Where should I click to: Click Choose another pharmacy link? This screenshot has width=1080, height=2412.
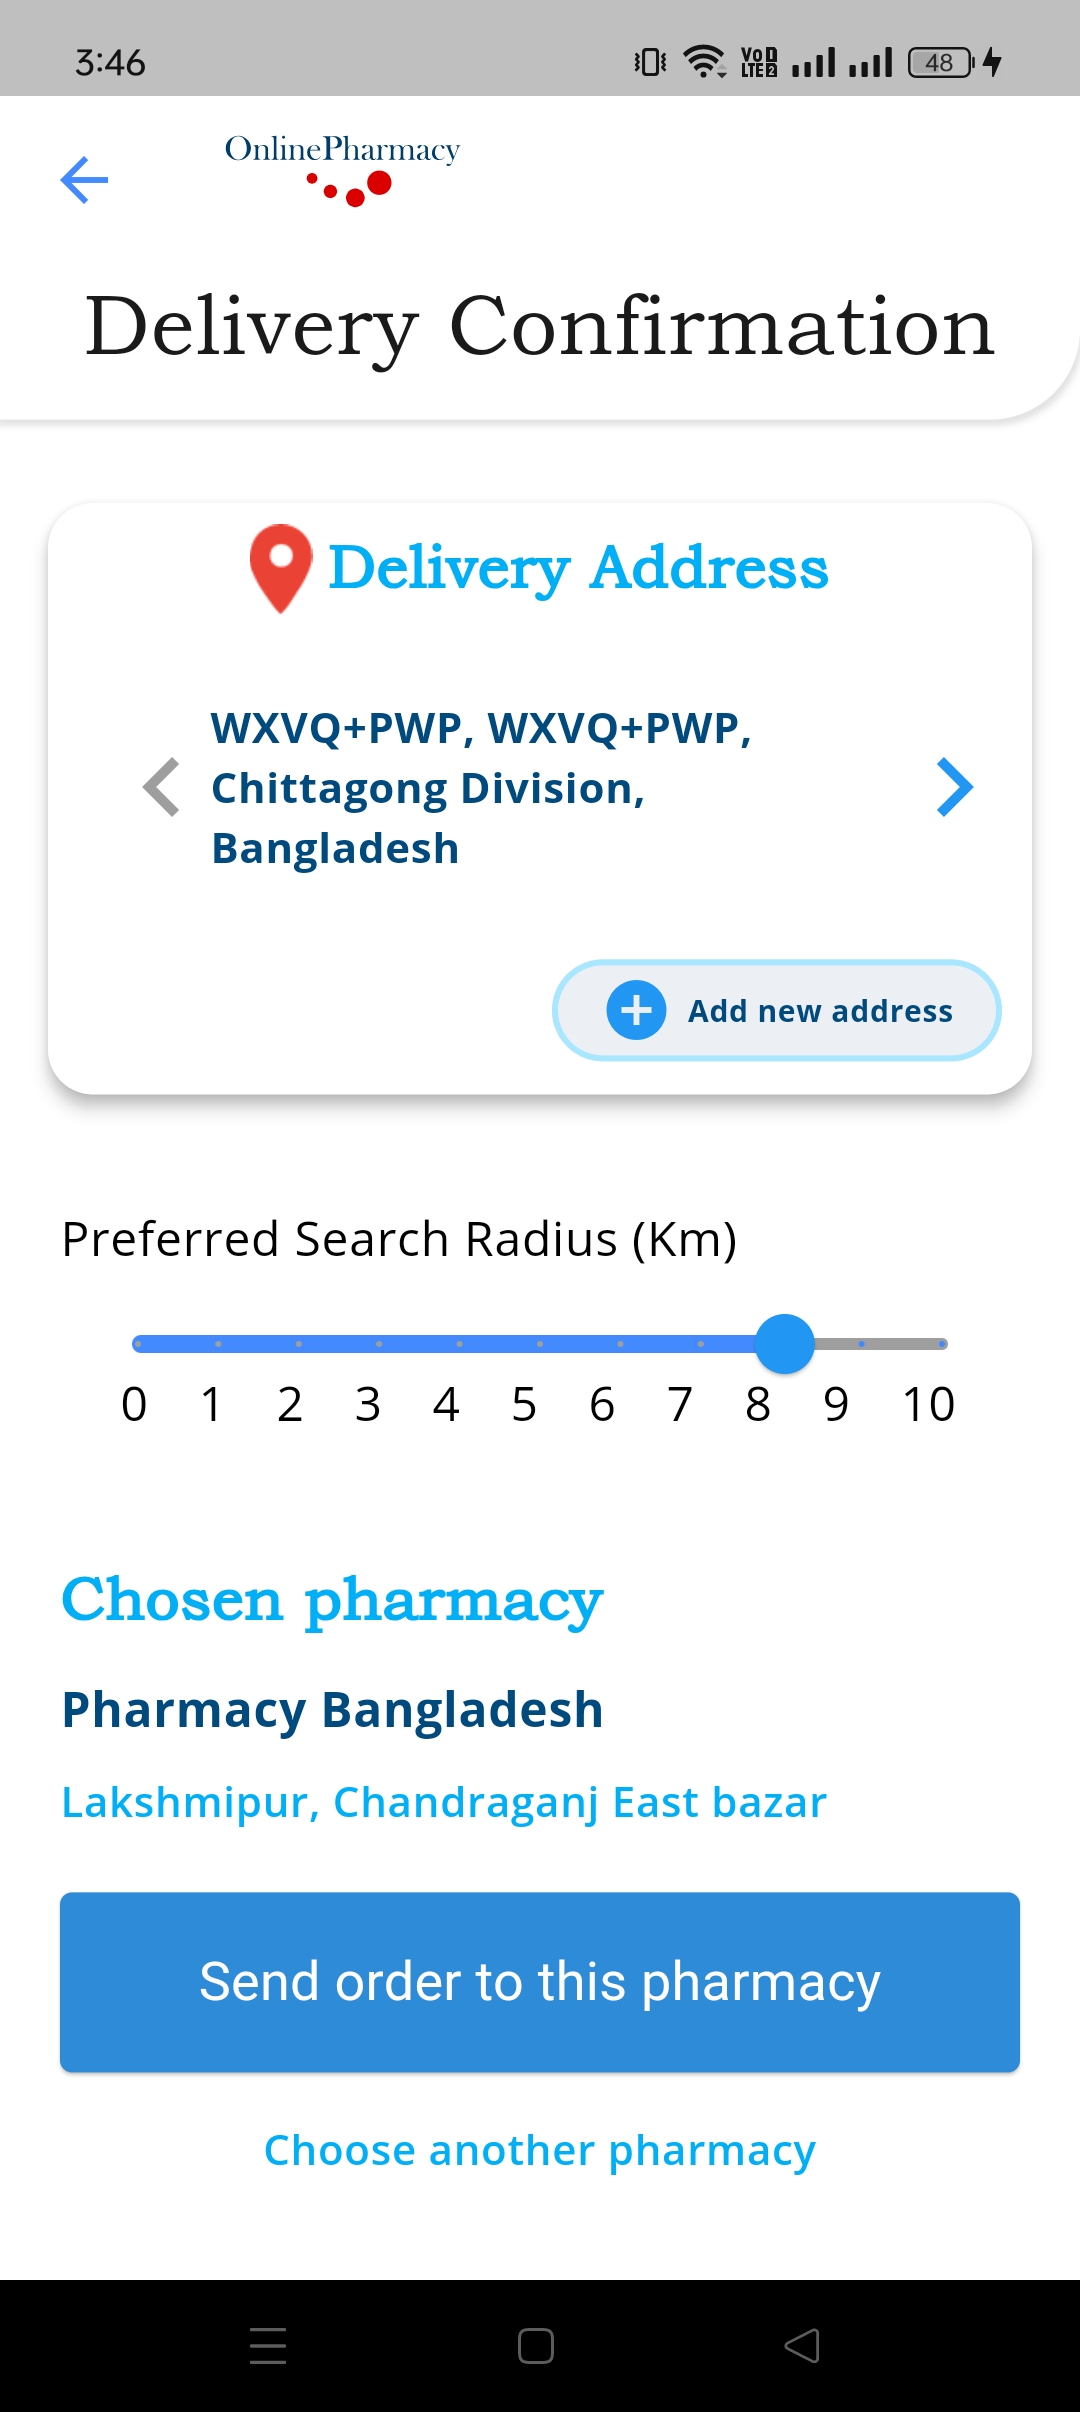tap(540, 2149)
